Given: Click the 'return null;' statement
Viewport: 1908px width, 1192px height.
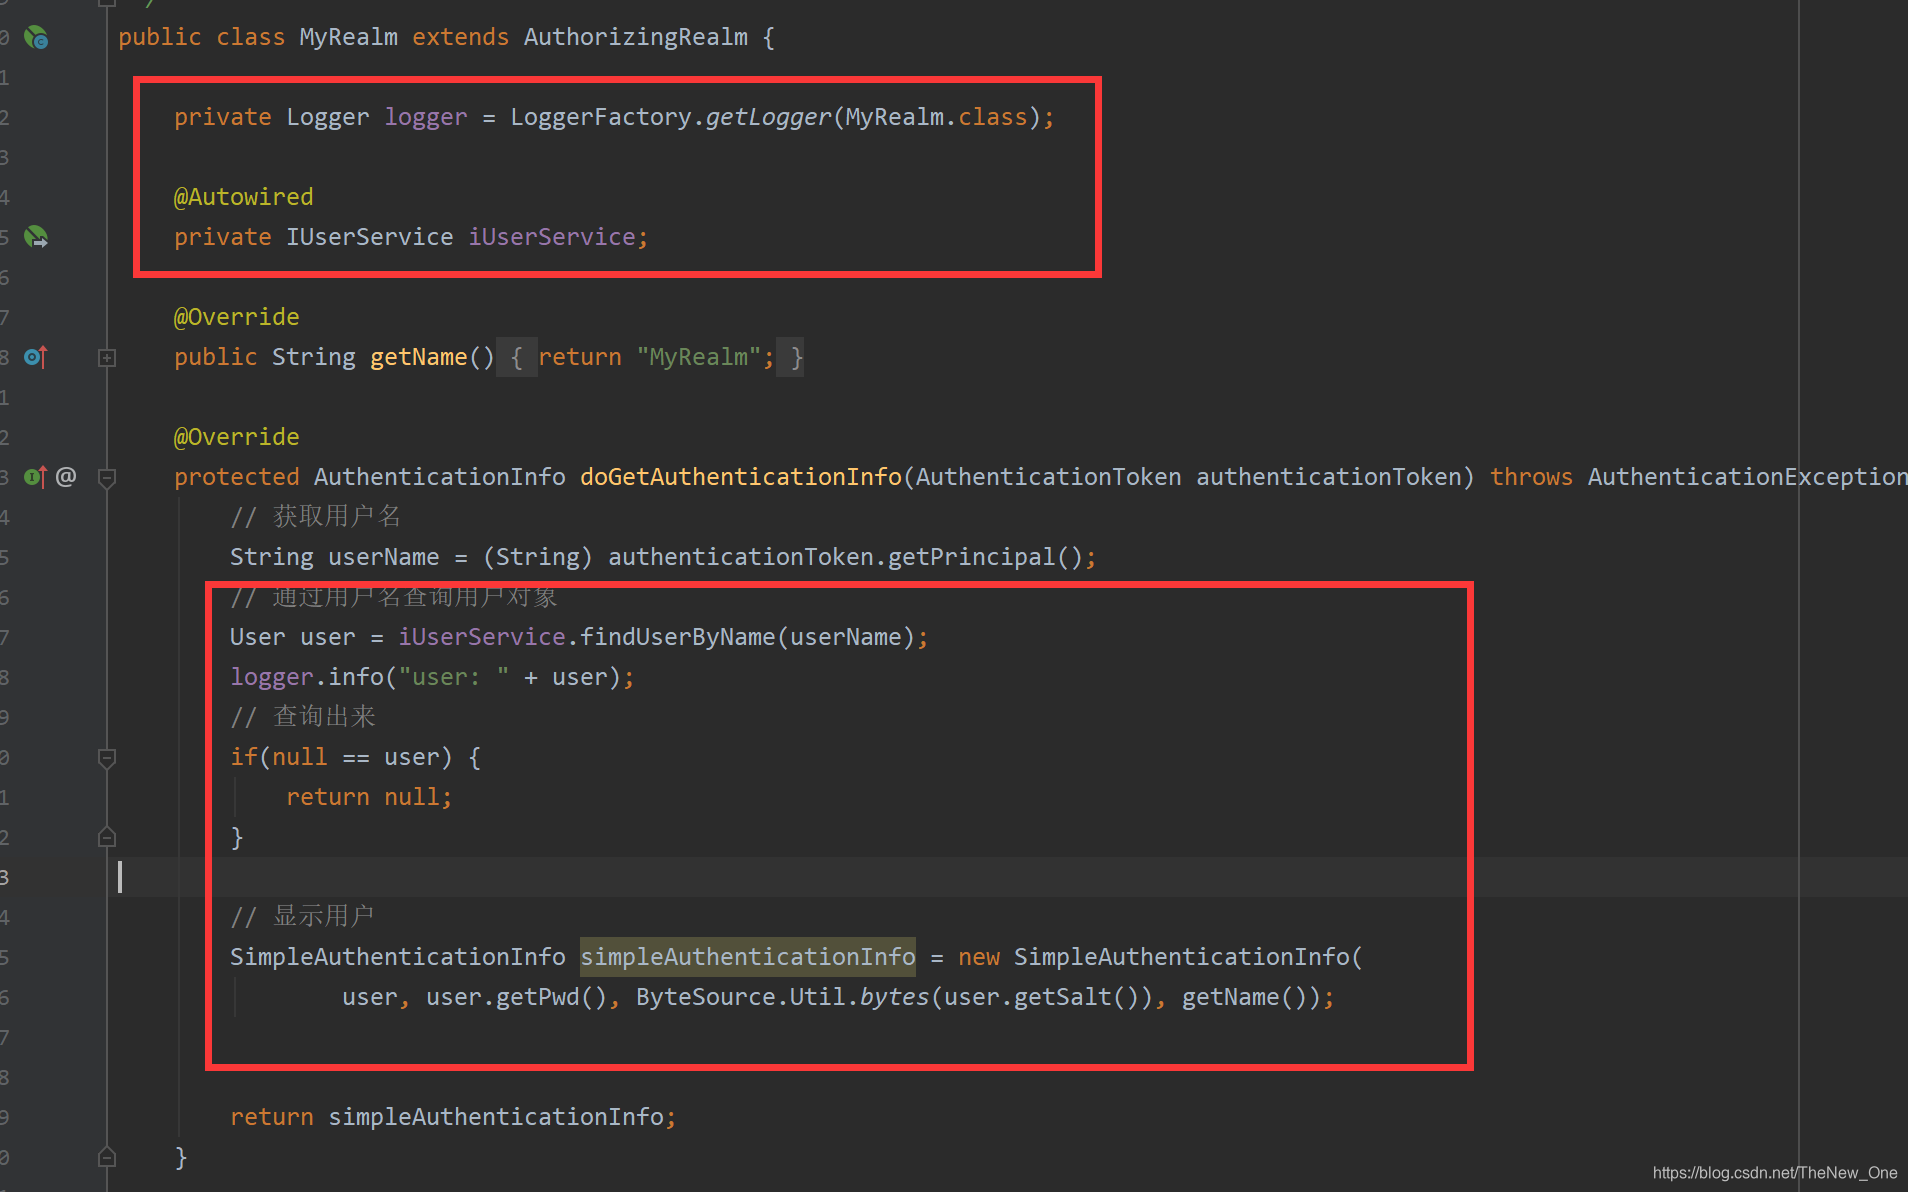Looking at the screenshot, I should pos(369,797).
